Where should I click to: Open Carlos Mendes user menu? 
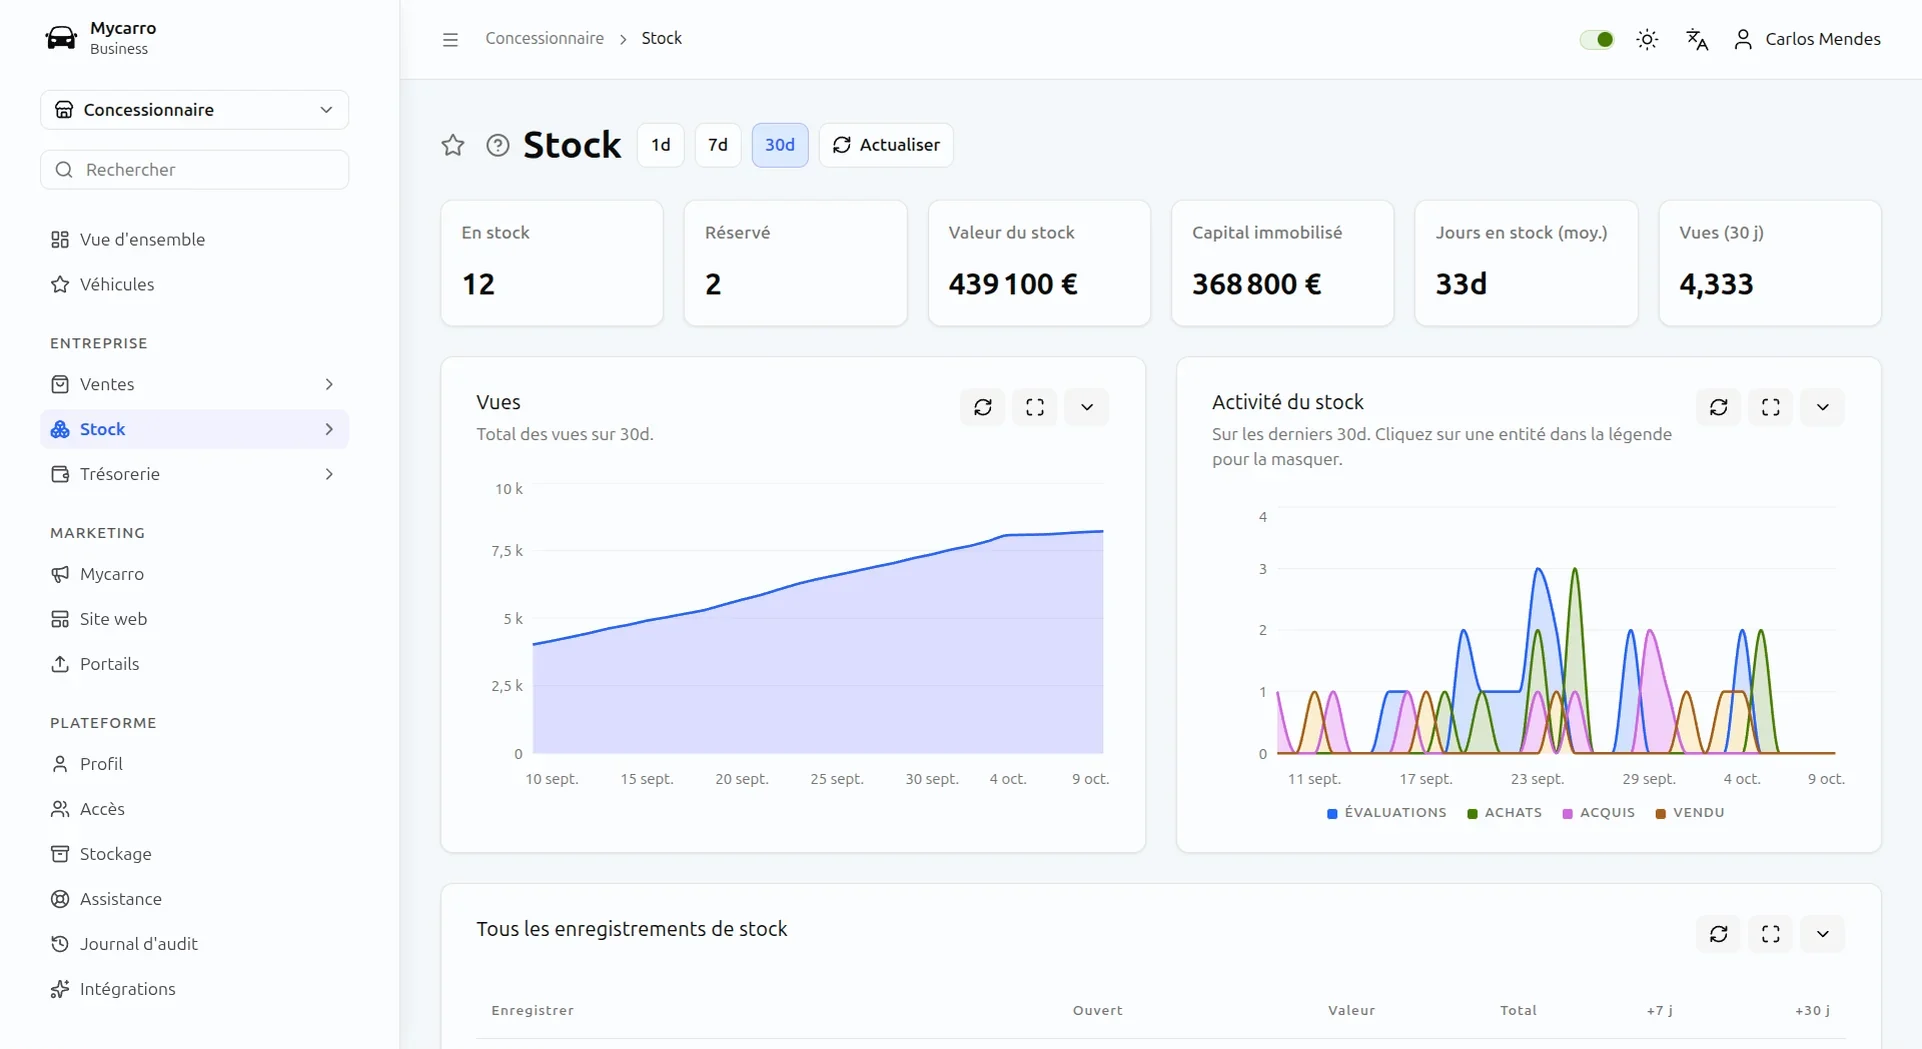pyautogui.click(x=1807, y=39)
